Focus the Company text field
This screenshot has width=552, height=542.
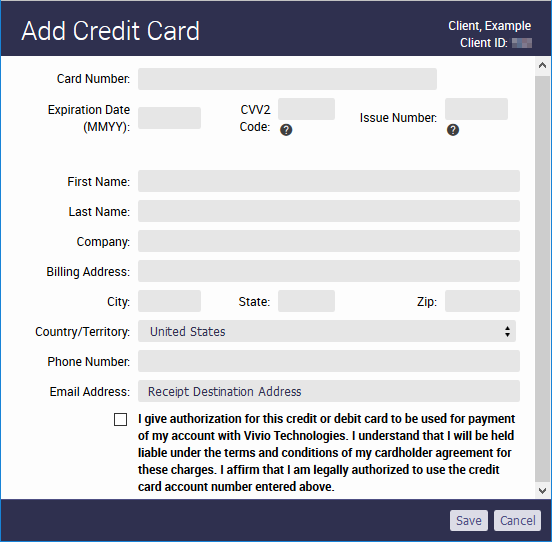tap(329, 241)
